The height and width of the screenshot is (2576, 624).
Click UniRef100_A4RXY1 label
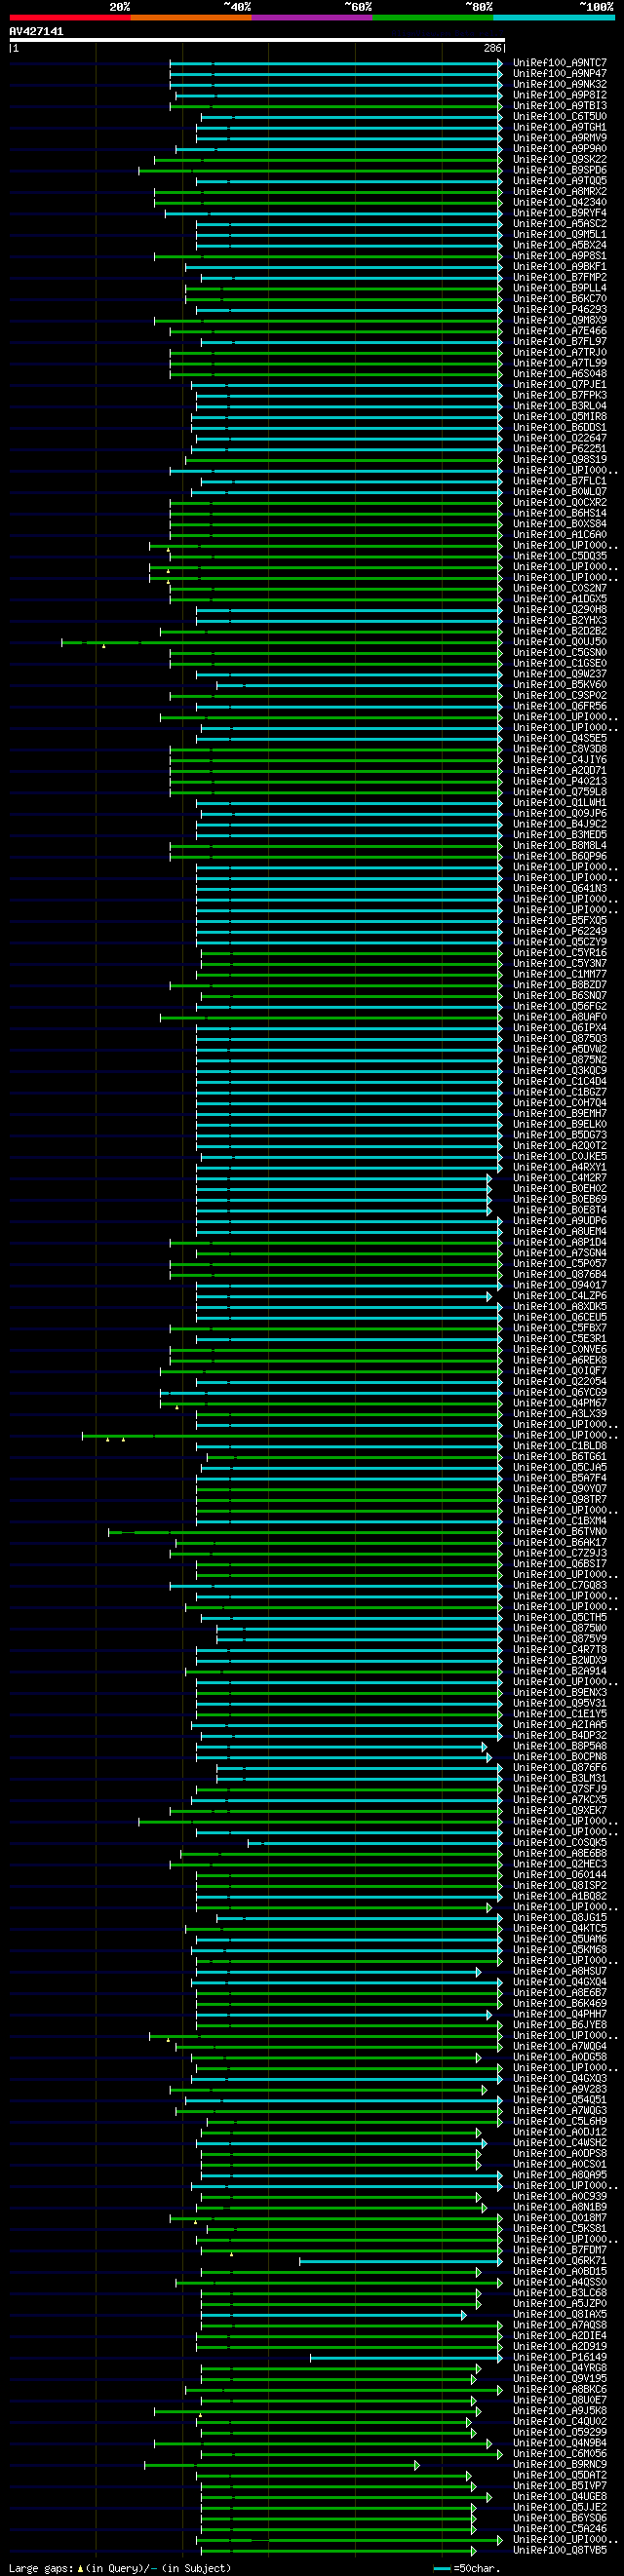coord(560,1167)
